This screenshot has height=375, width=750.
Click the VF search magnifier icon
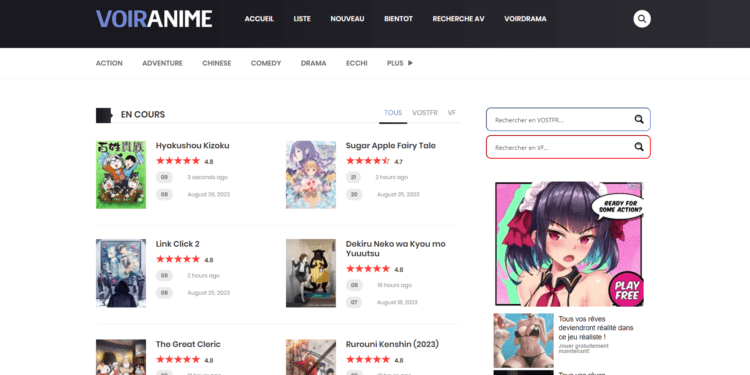point(639,147)
